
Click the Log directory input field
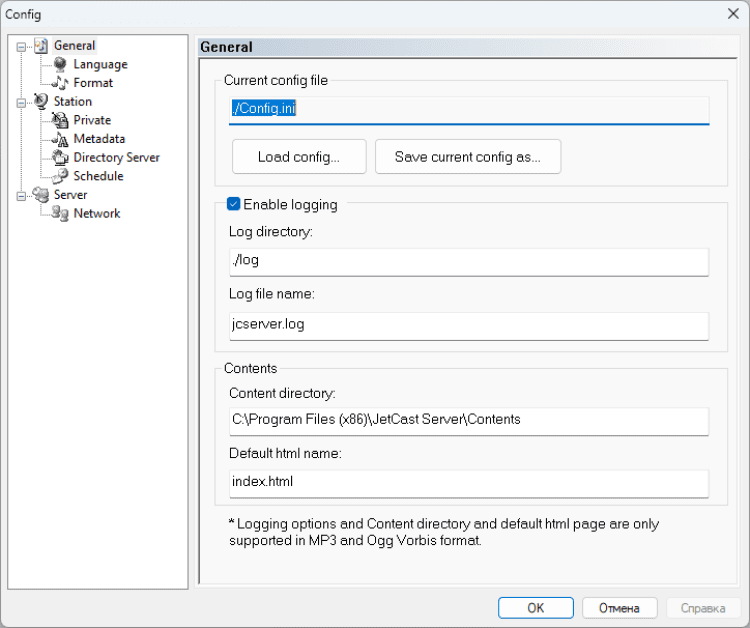(468, 262)
